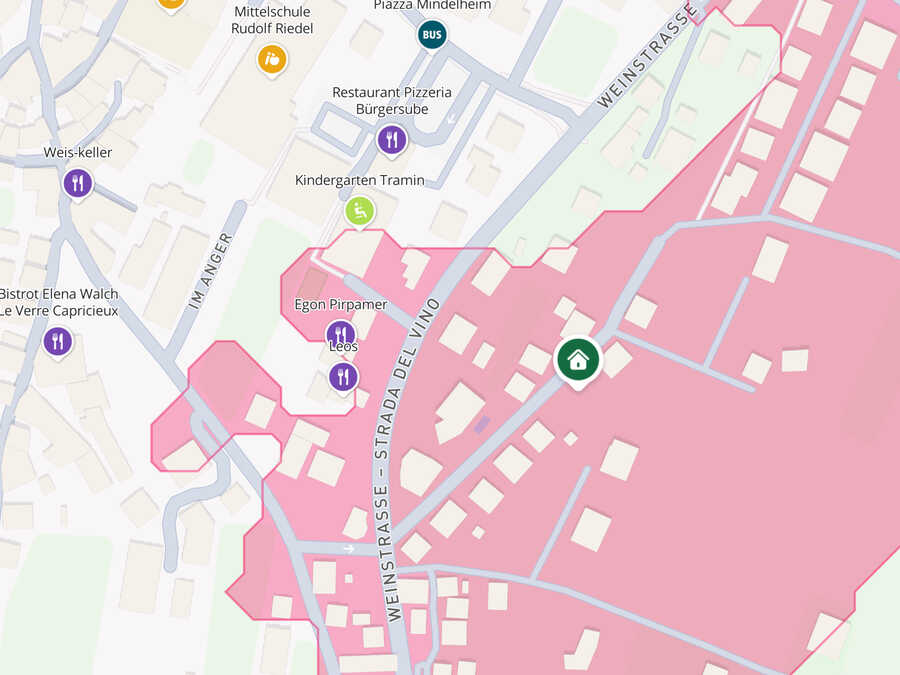The height and width of the screenshot is (675, 900).
Task: Open Kindergarten Tramin playground marker
Action: pyautogui.click(x=360, y=212)
